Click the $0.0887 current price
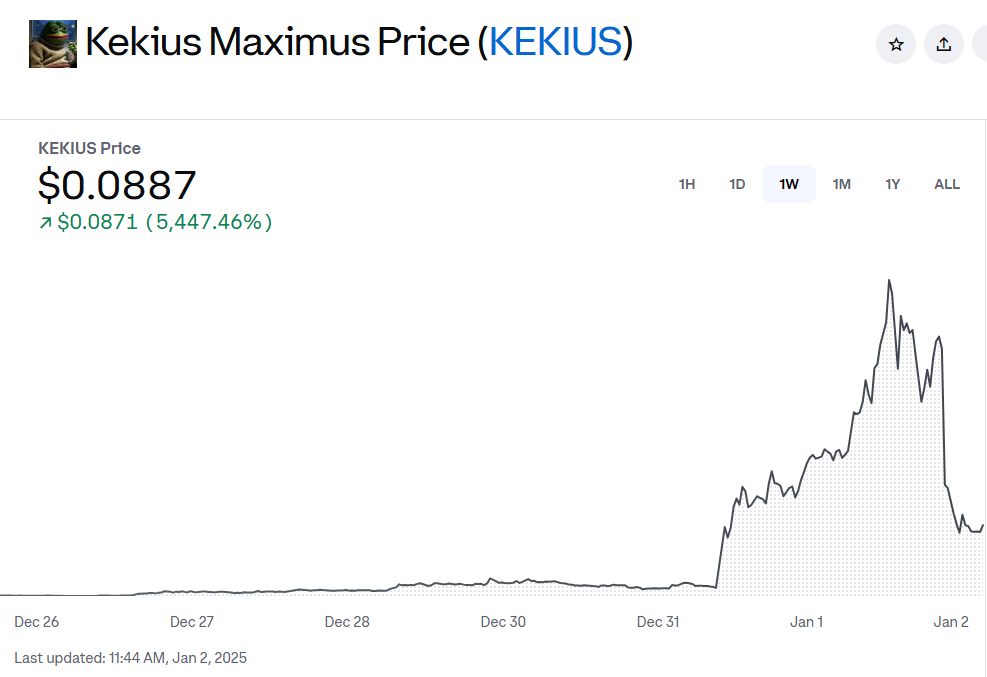This screenshot has height=677, width=987. tap(117, 185)
